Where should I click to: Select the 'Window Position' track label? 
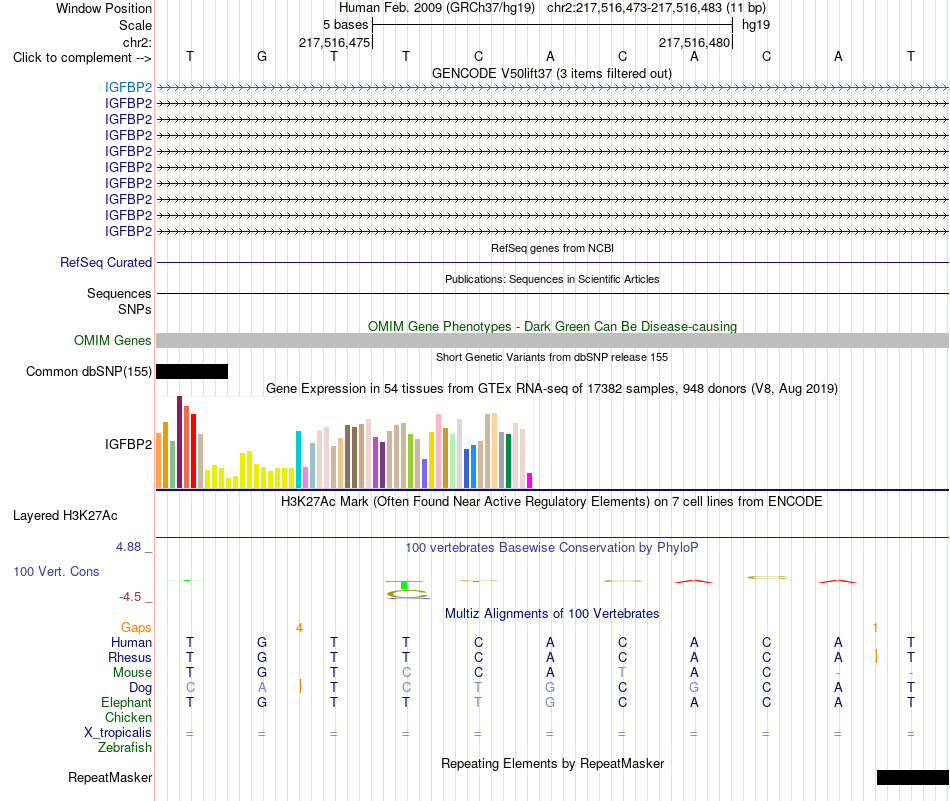104,8
